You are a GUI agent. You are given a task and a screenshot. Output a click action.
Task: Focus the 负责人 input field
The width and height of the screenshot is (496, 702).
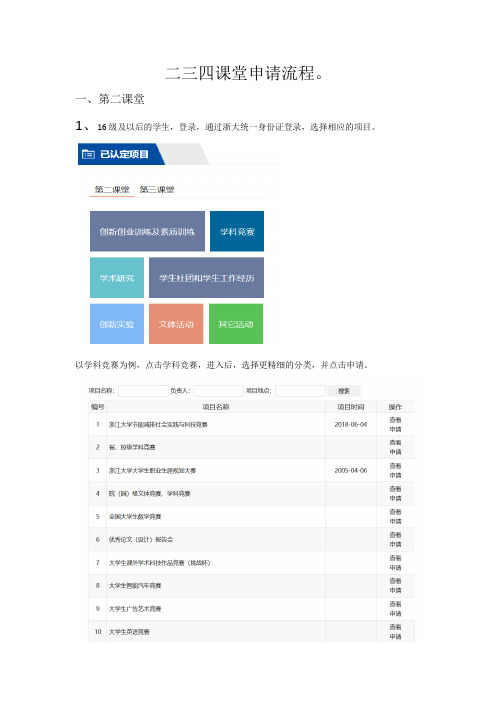pos(218,391)
